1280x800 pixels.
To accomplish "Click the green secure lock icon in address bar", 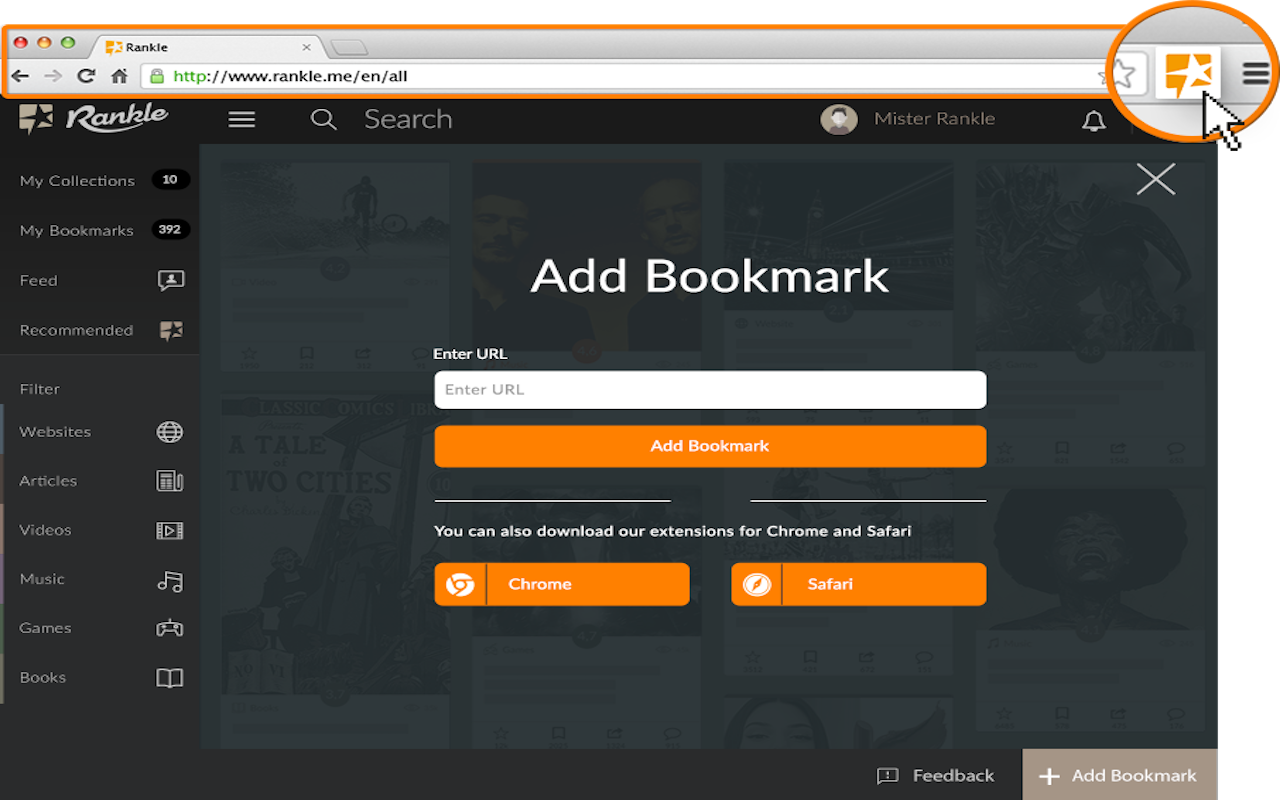I will 157,76.
